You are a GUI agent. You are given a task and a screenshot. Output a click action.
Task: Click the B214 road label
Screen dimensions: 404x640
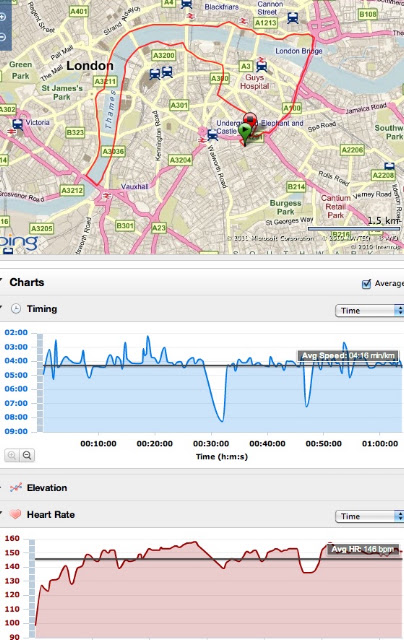296,187
